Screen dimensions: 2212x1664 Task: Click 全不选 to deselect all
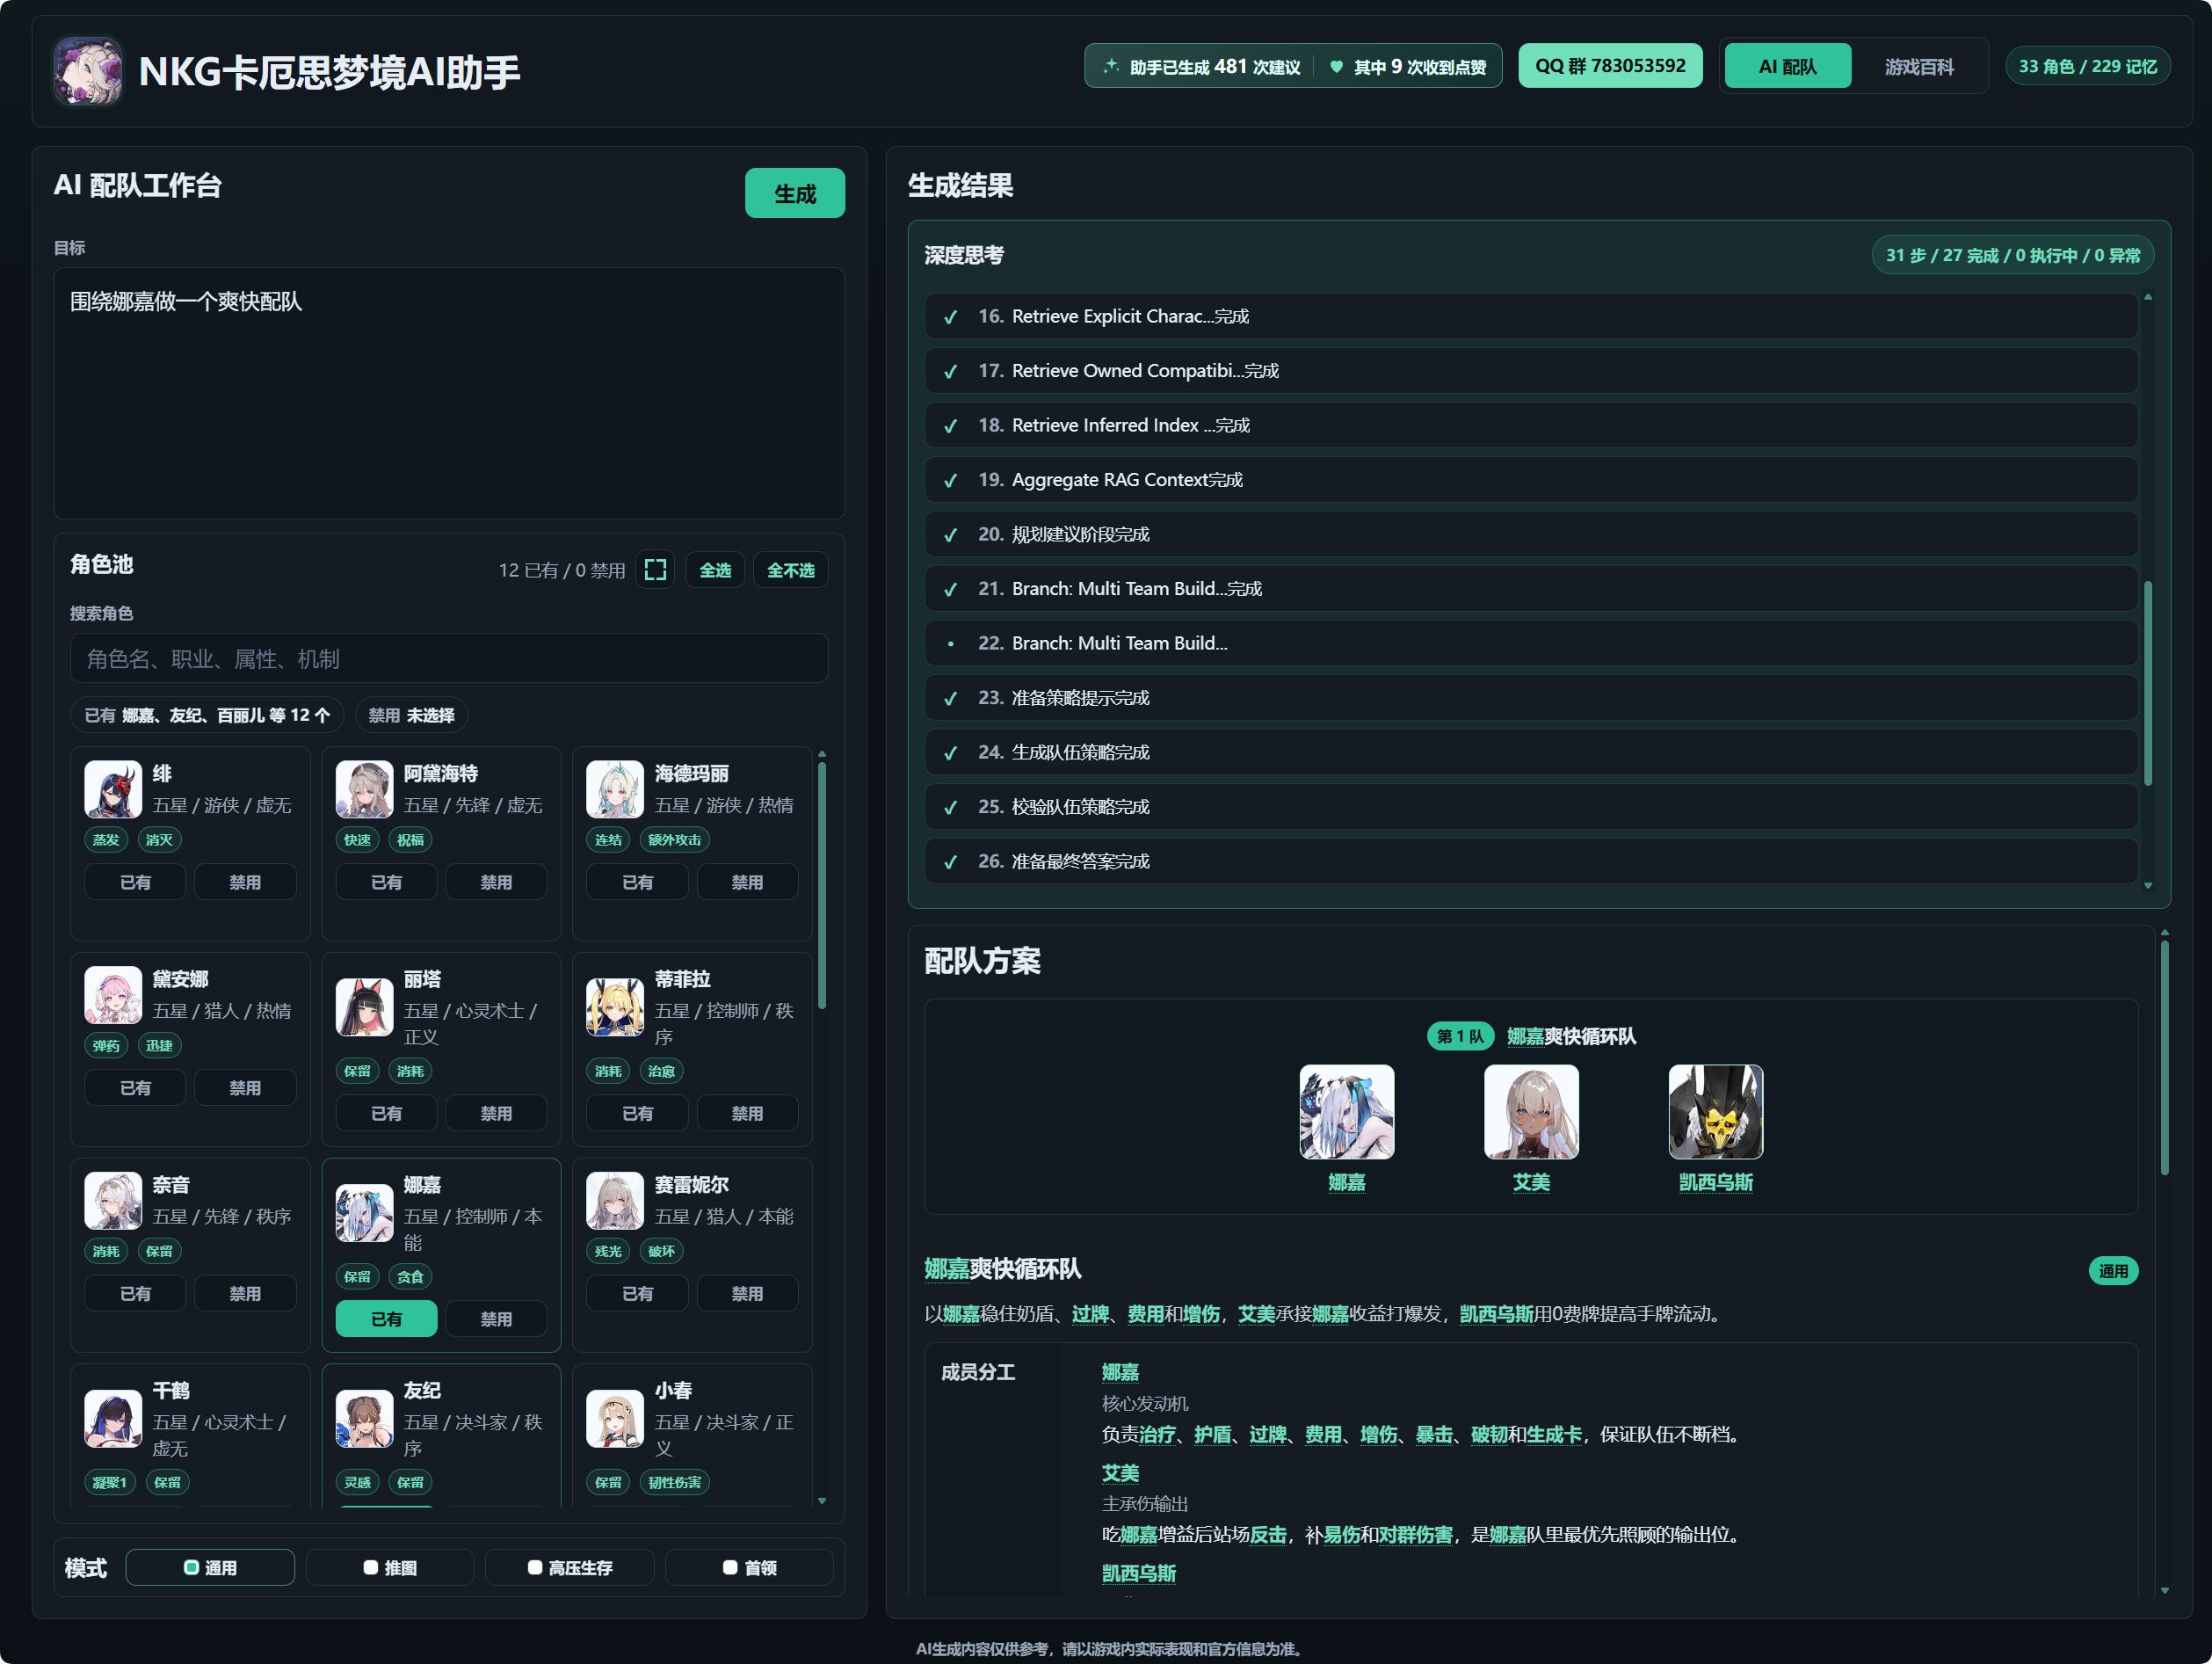[790, 570]
